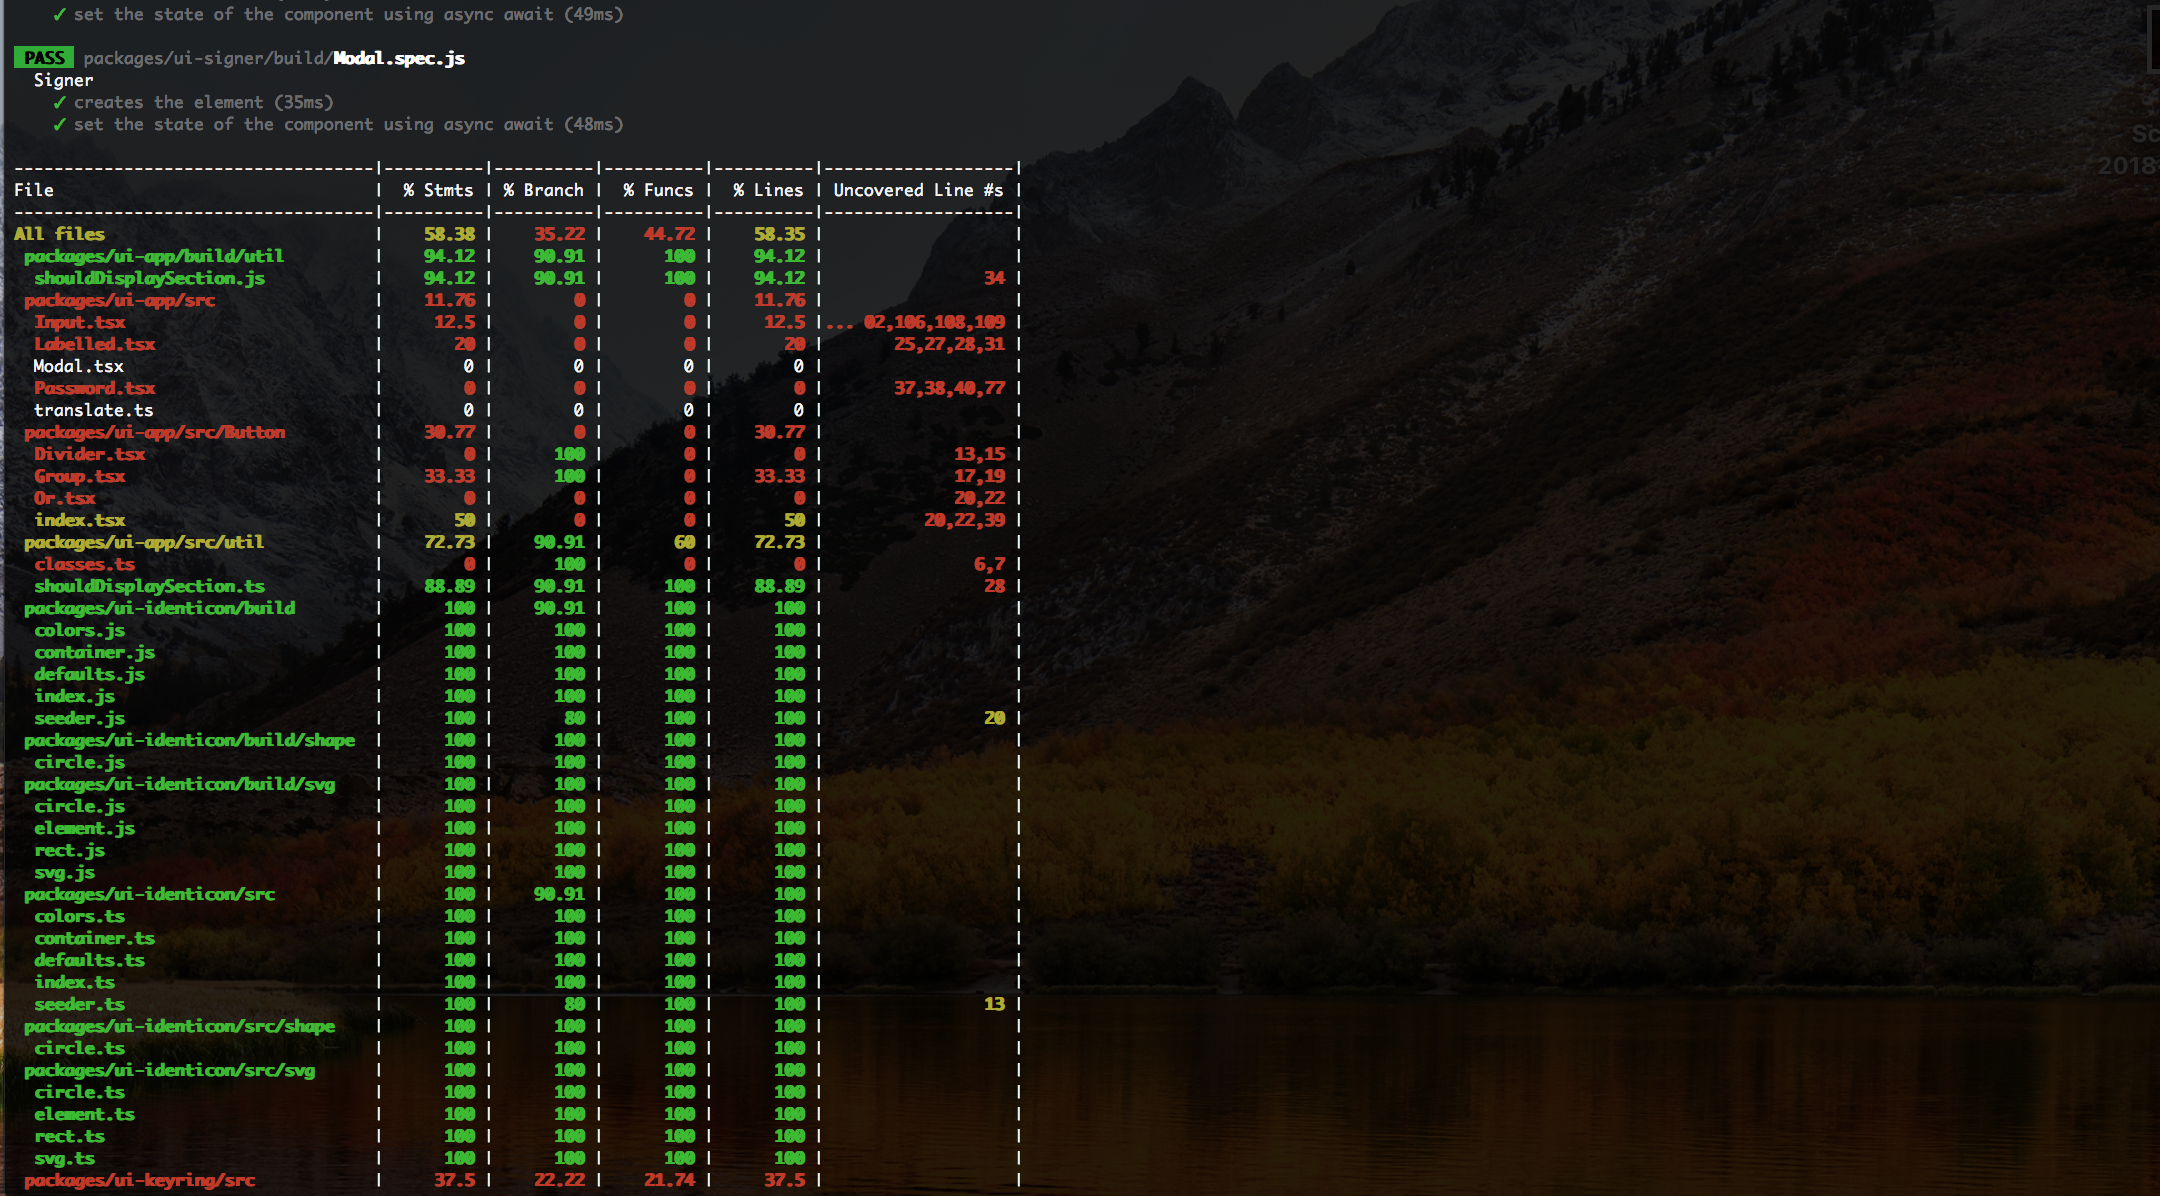Select the Divider.tsx file entry
This screenshot has width=2160, height=1196.
point(89,454)
